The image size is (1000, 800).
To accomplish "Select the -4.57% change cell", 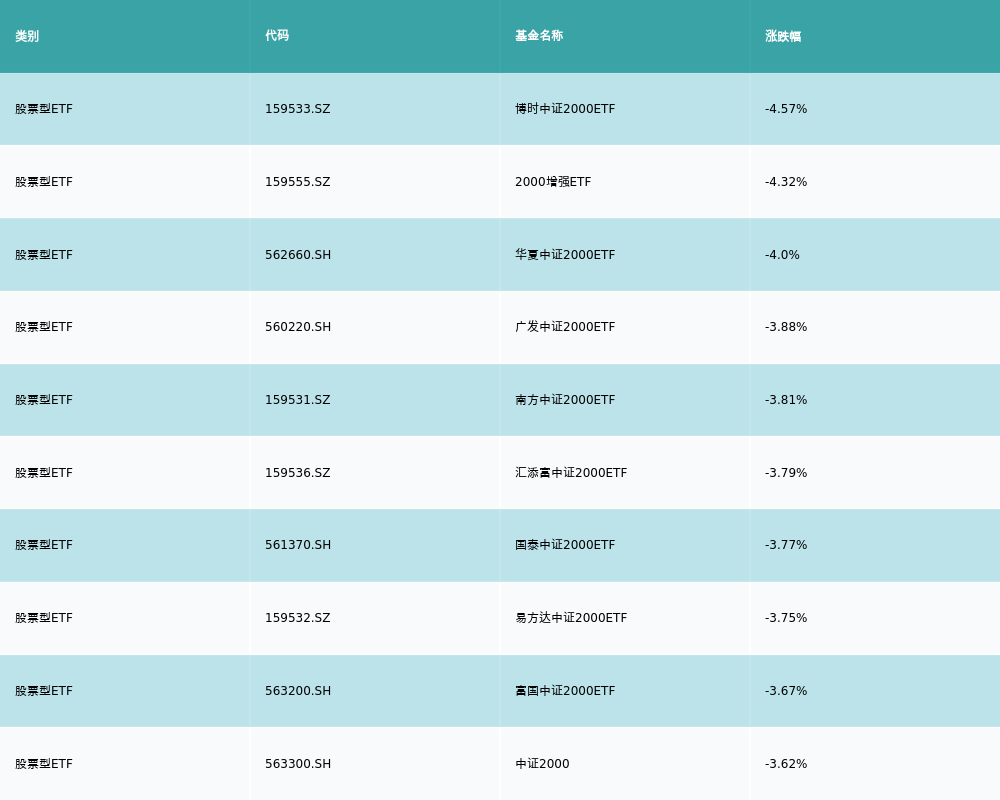I will 786,109.
